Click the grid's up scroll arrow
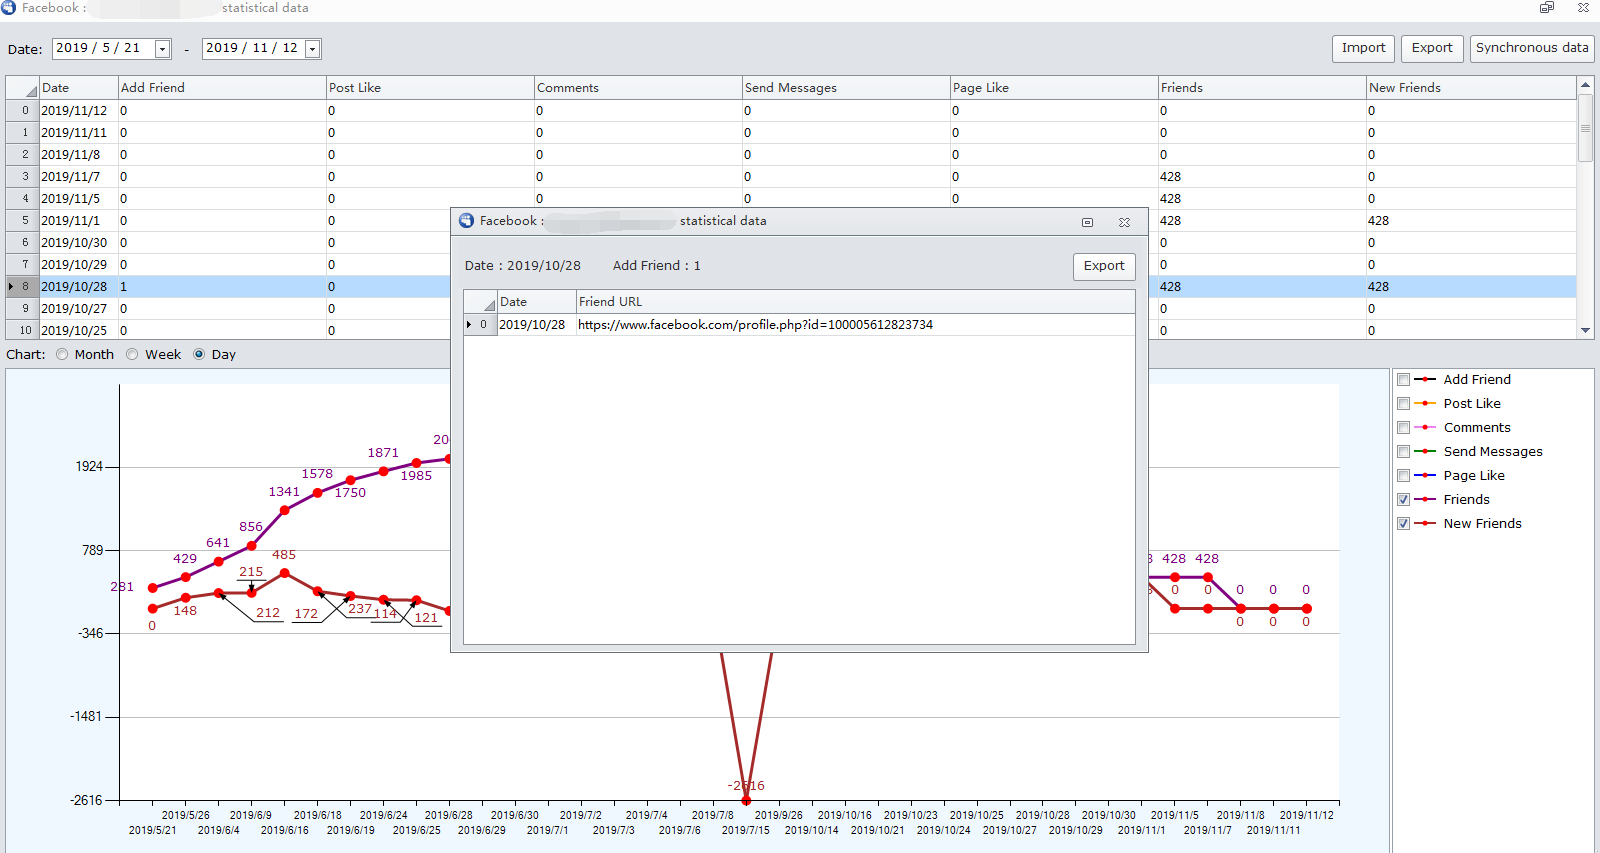The width and height of the screenshot is (1600, 853). (x=1585, y=85)
